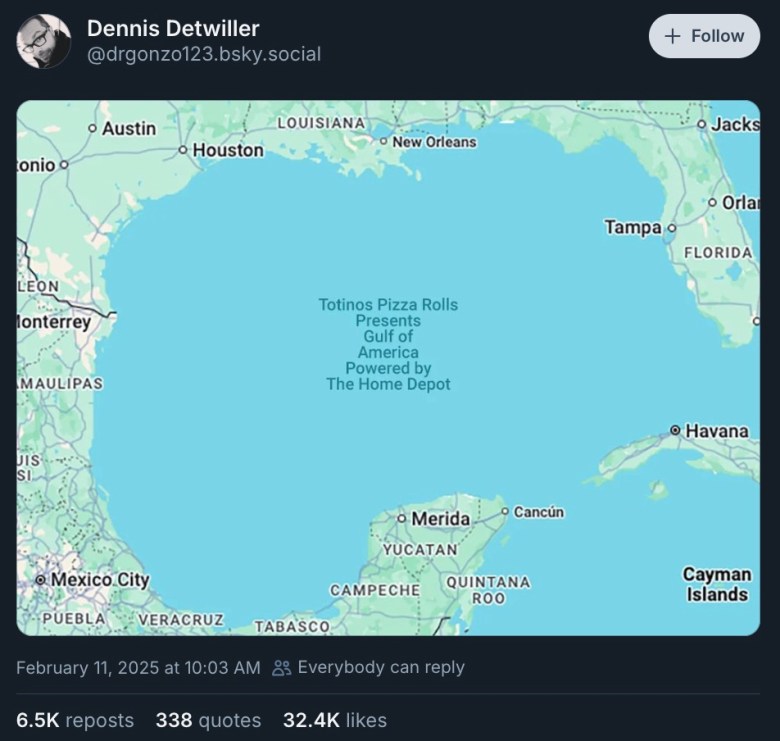This screenshot has height=741, width=780.
Task: Click the Tampa city marker dot
Action: [x=672, y=228]
